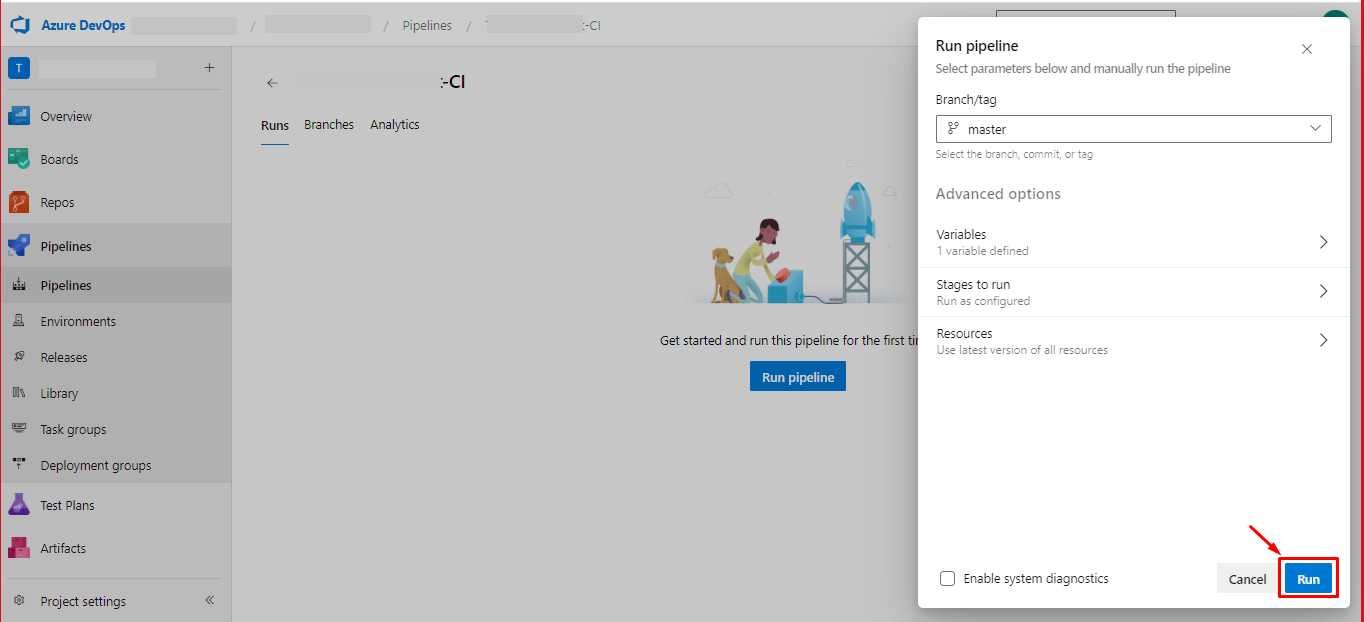Click the Run button in panel
Viewport: 1364px width, 622px height.
(1308, 579)
